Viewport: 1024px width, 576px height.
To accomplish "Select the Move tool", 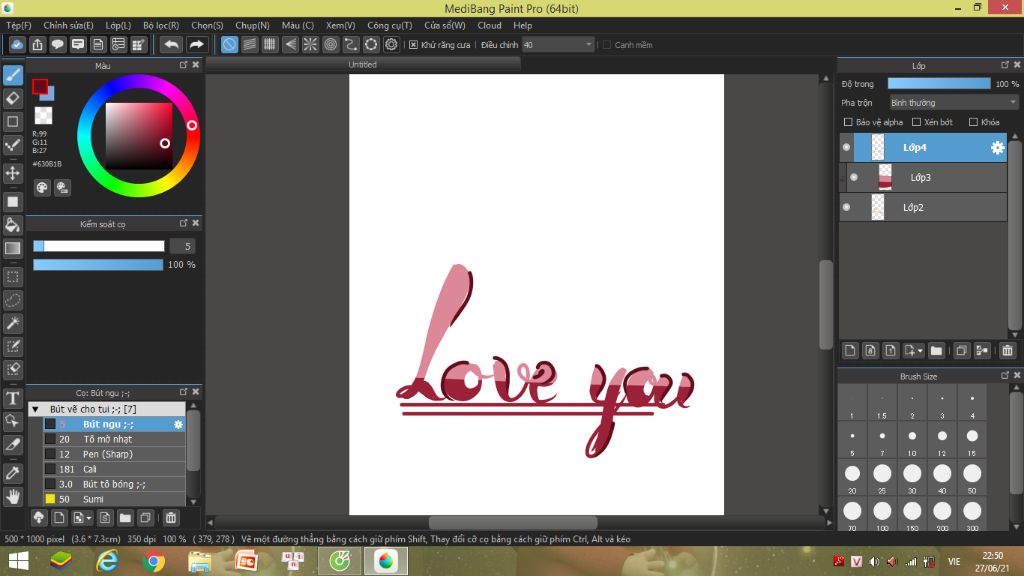I will coord(13,173).
